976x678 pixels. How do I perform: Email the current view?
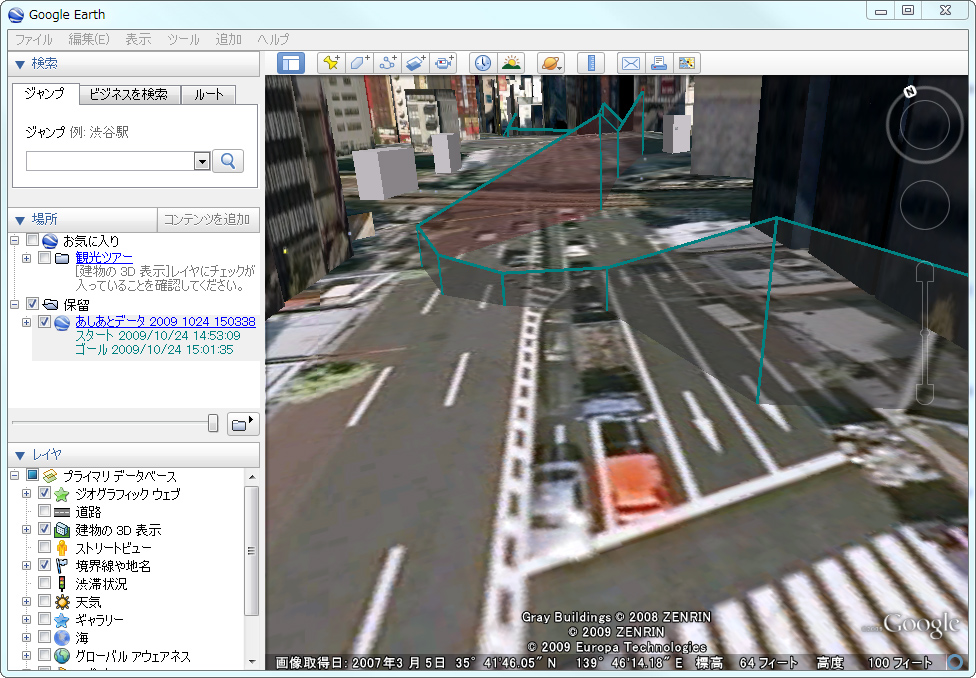631,62
